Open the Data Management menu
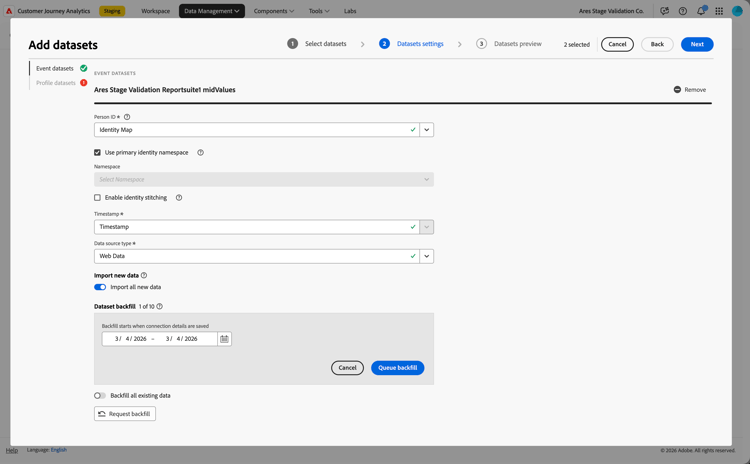Image resolution: width=750 pixels, height=464 pixels. pos(212,11)
